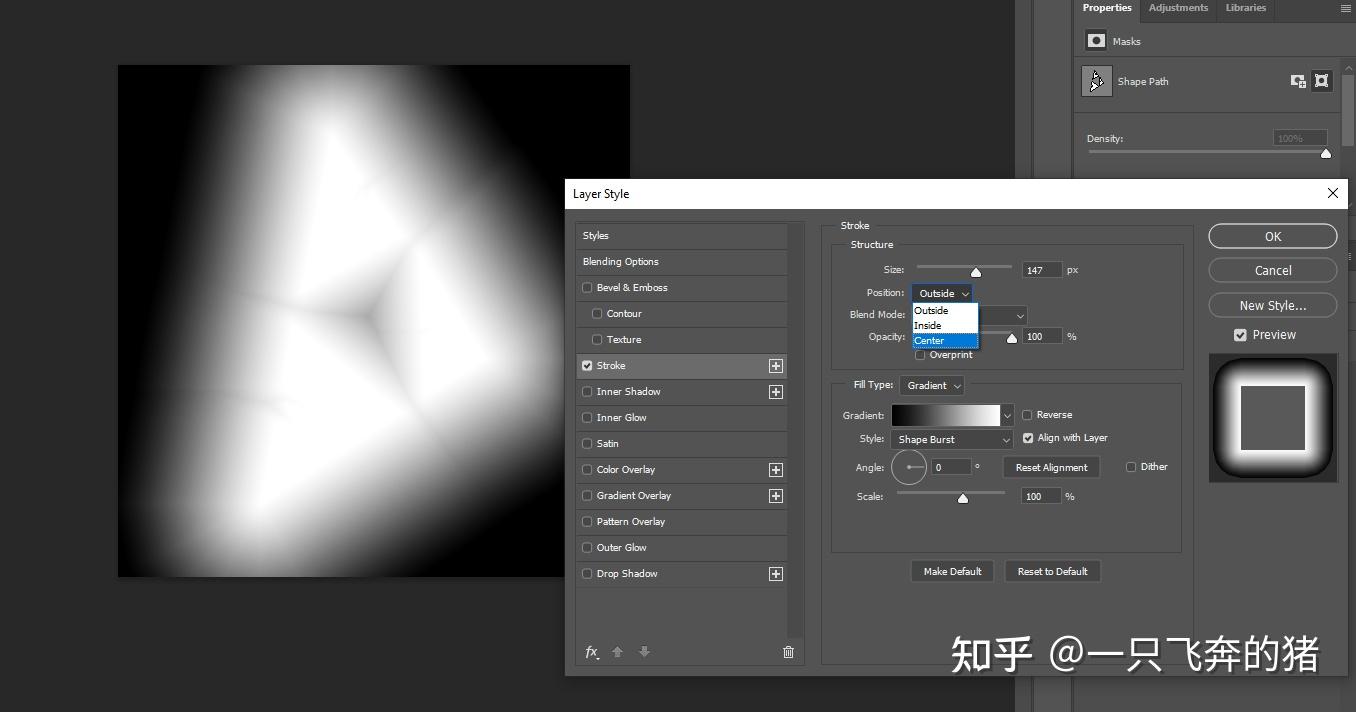The image size is (1356, 712).
Task: Select the vector mask icon in Properties
Action: (x=1322, y=81)
